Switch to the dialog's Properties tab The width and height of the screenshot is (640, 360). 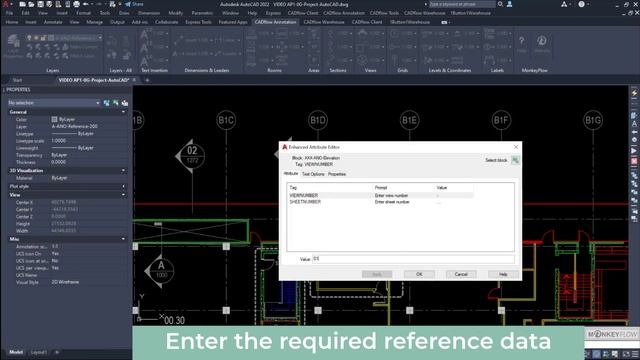tap(337, 174)
